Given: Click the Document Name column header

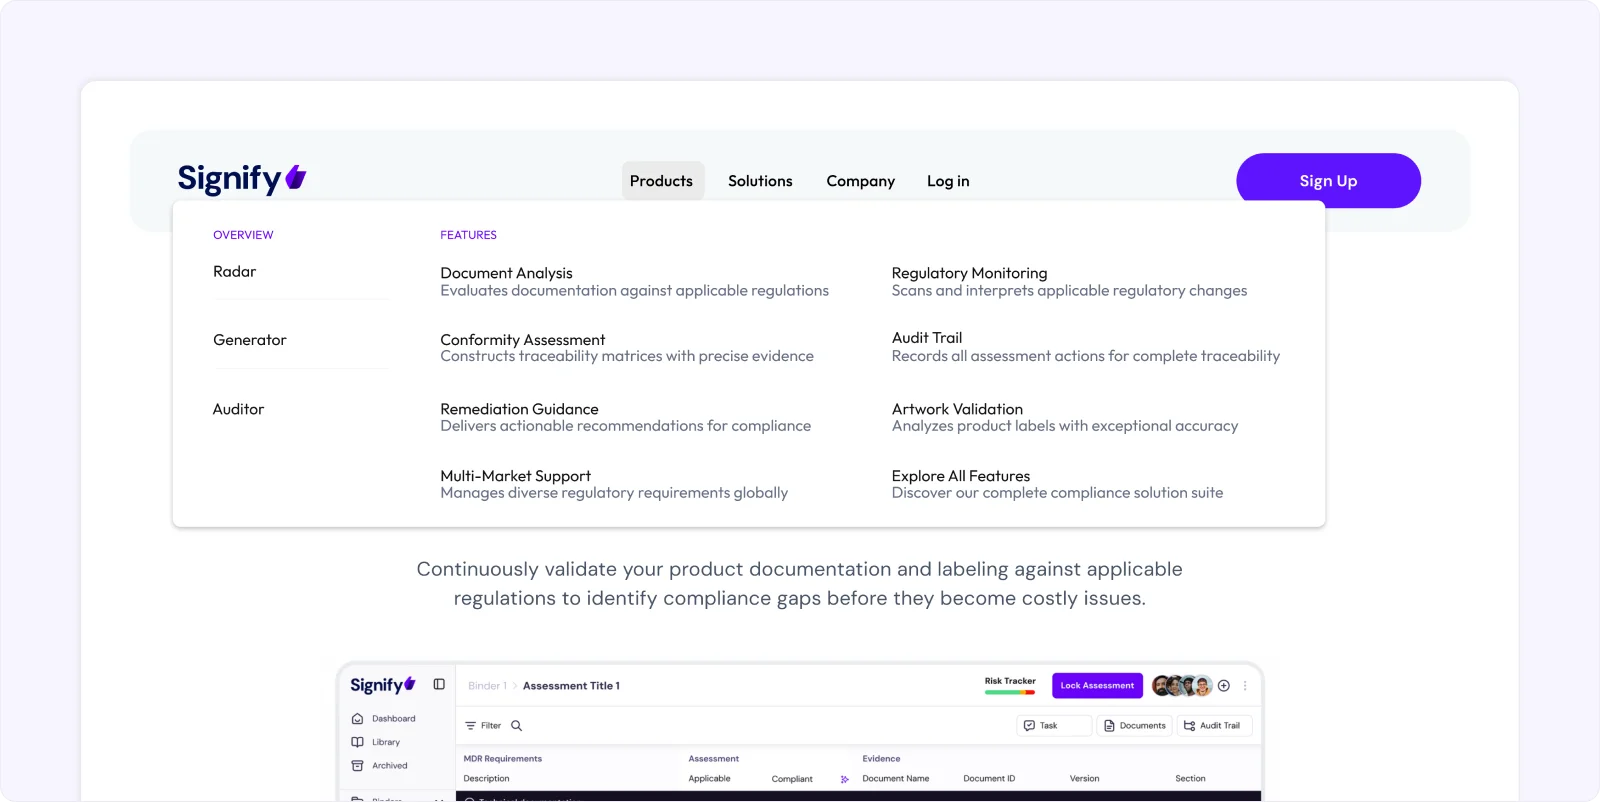Looking at the screenshot, I should (x=896, y=778).
